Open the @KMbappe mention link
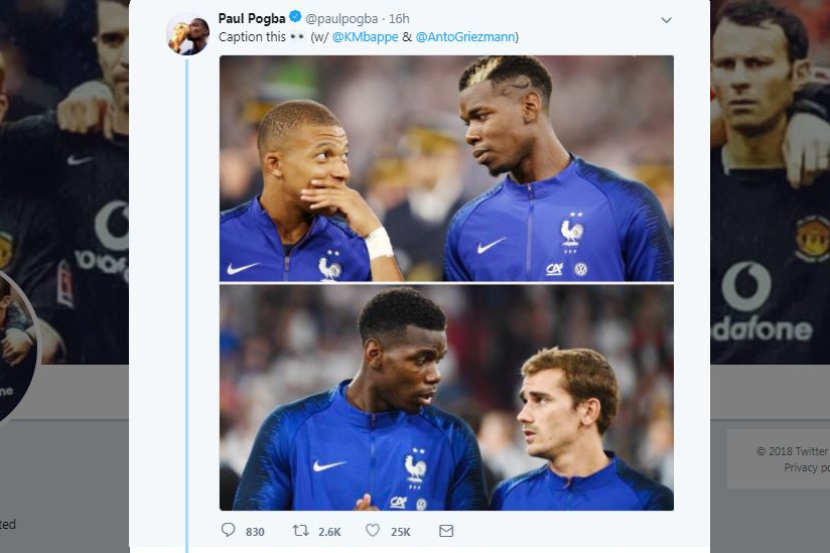Screen dimensions: 830x553 coord(369,38)
